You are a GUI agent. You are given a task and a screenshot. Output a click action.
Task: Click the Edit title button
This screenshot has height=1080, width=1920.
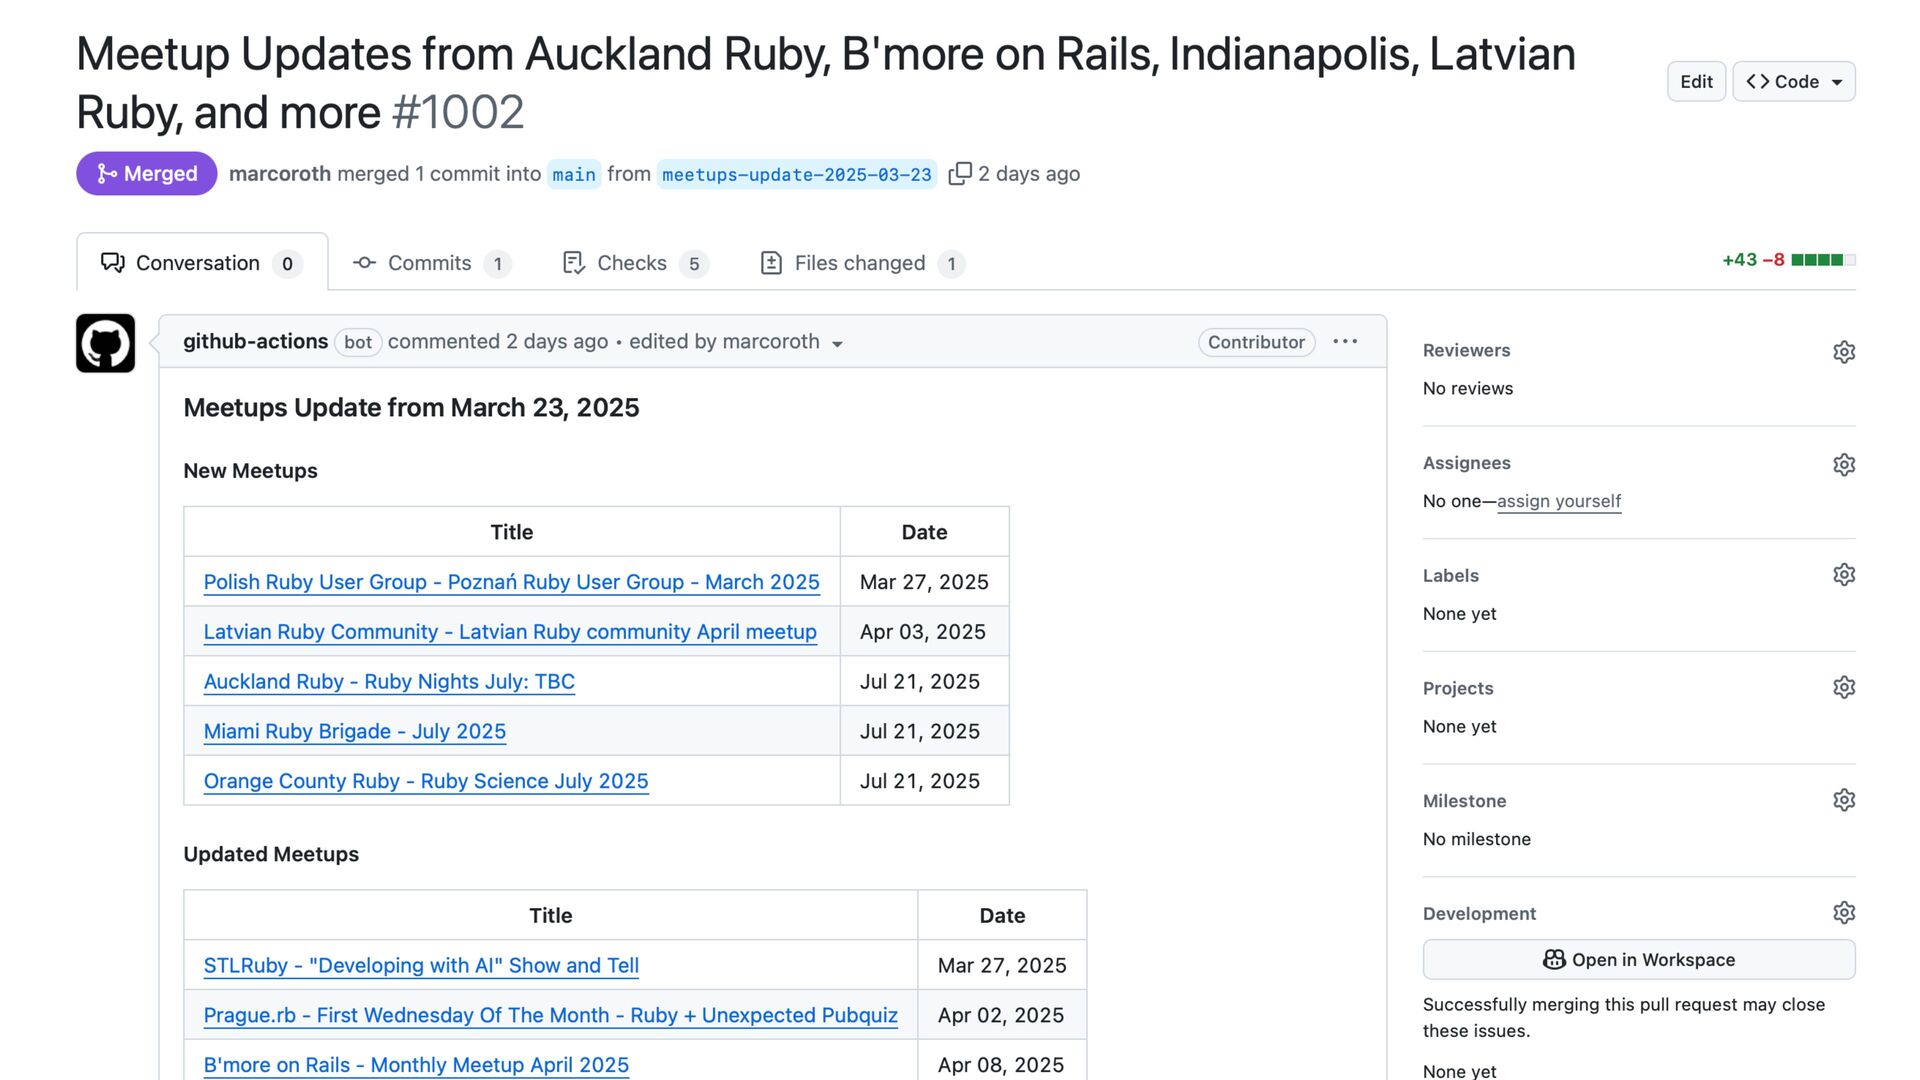pyautogui.click(x=1696, y=82)
